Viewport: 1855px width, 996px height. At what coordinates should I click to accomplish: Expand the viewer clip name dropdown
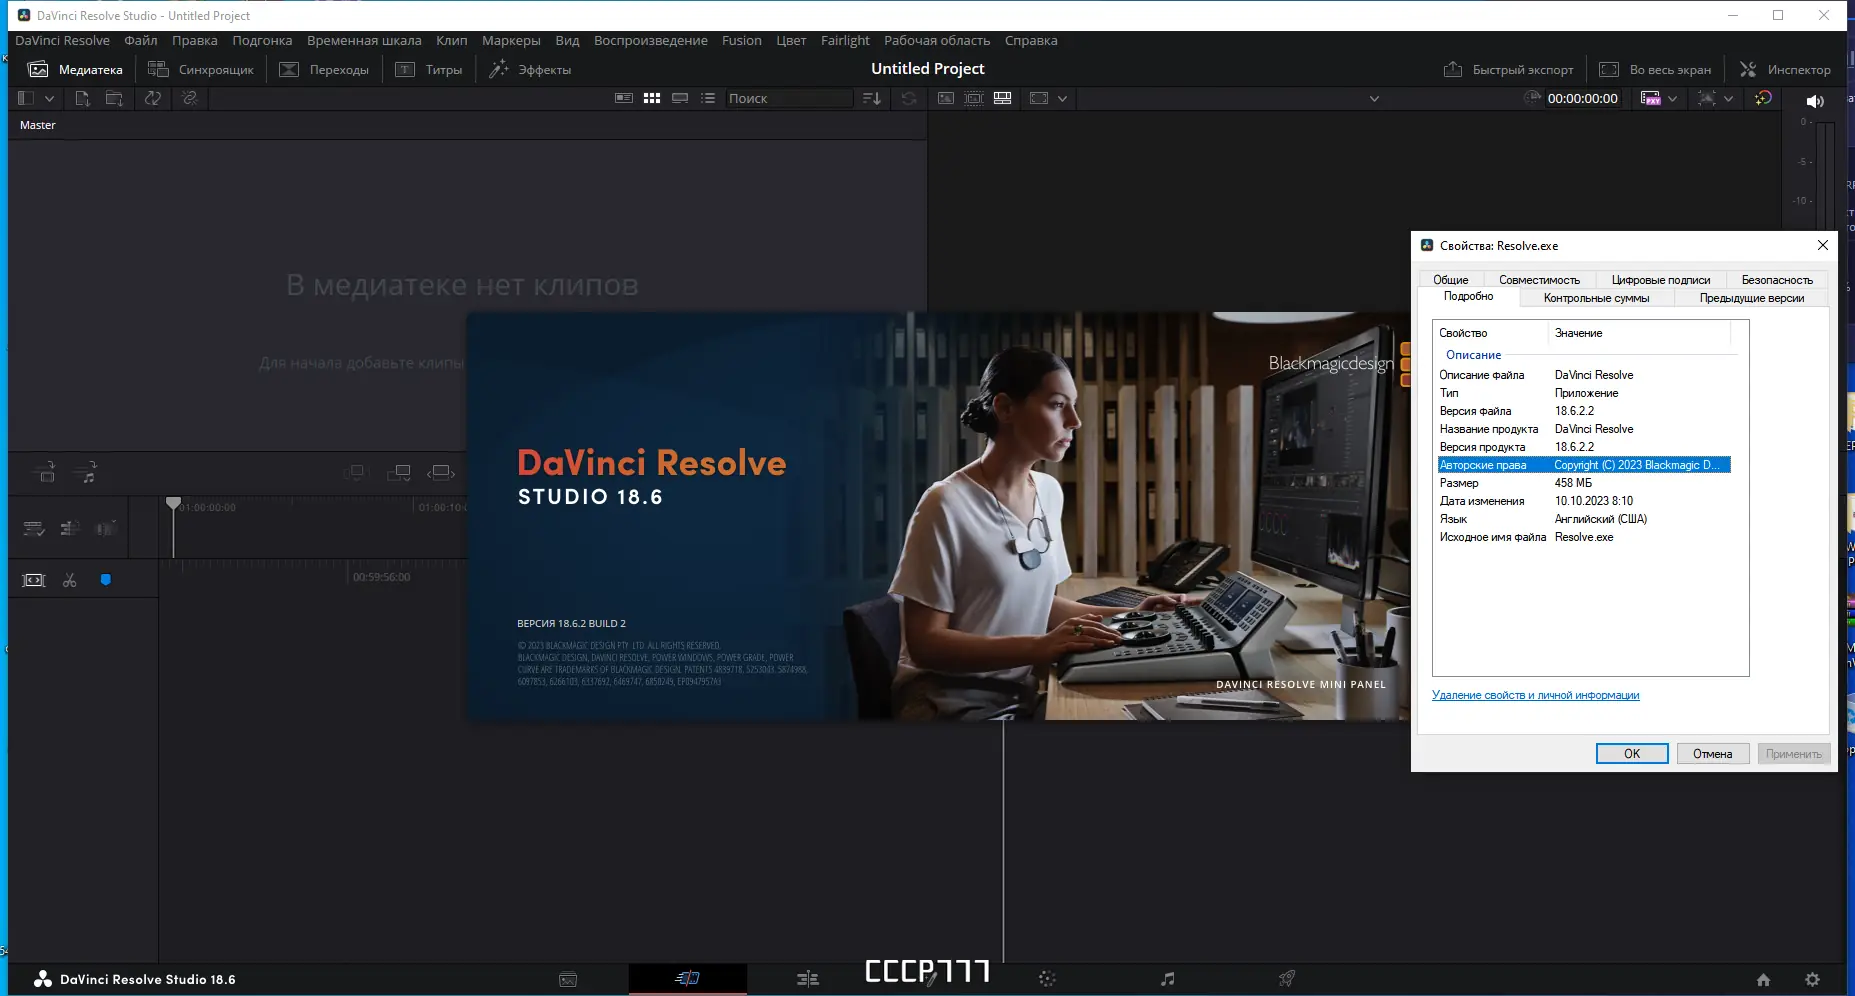coord(1373,98)
